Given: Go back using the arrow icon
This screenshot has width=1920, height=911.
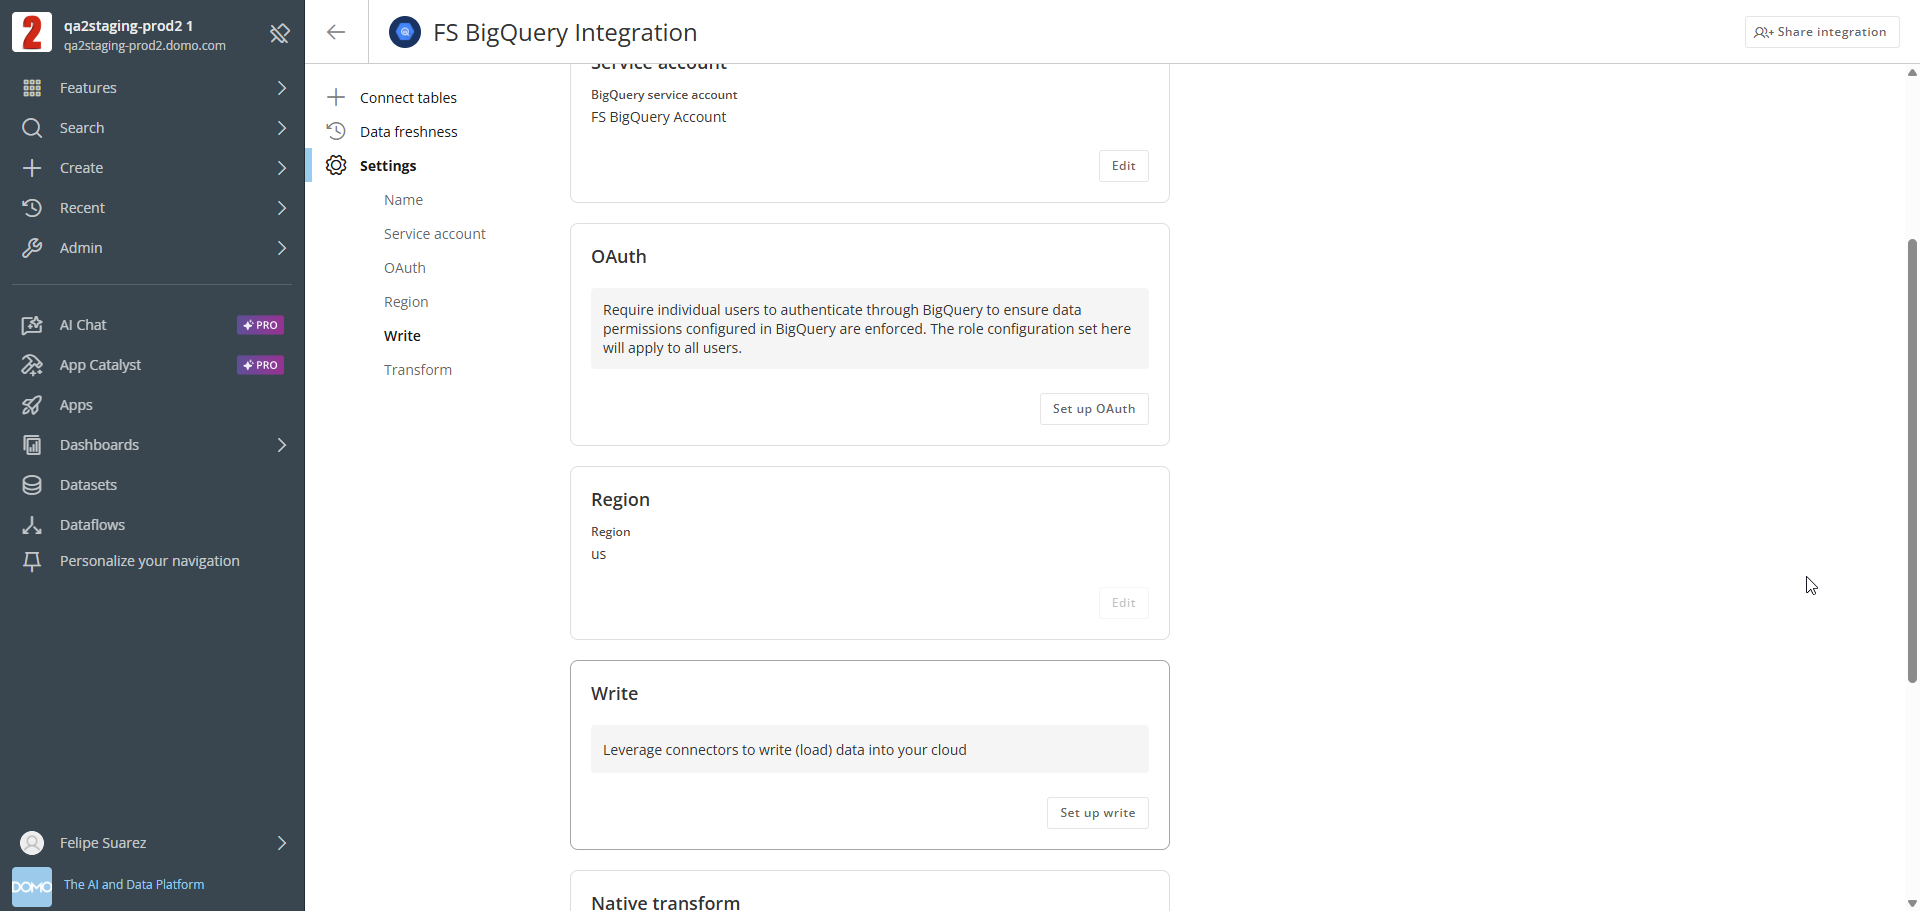Looking at the screenshot, I should (336, 32).
